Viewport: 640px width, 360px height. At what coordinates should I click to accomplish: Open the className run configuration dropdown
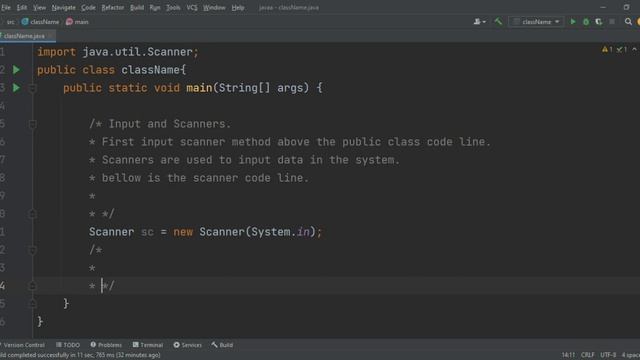pyautogui.click(x=536, y=22)
